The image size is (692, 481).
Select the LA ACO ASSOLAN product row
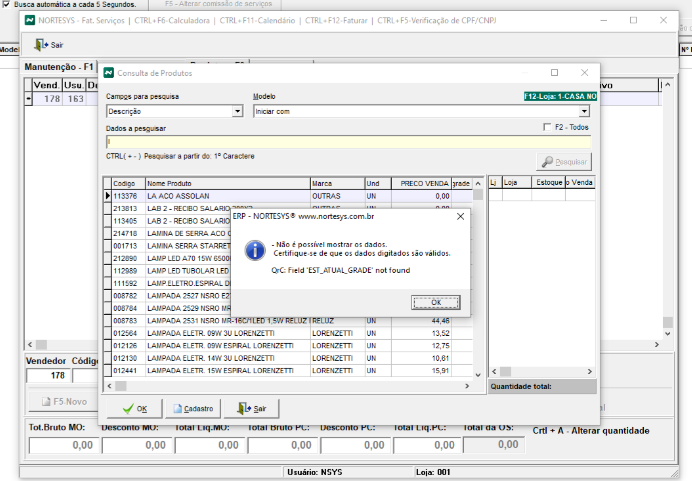tap(226, 196)
